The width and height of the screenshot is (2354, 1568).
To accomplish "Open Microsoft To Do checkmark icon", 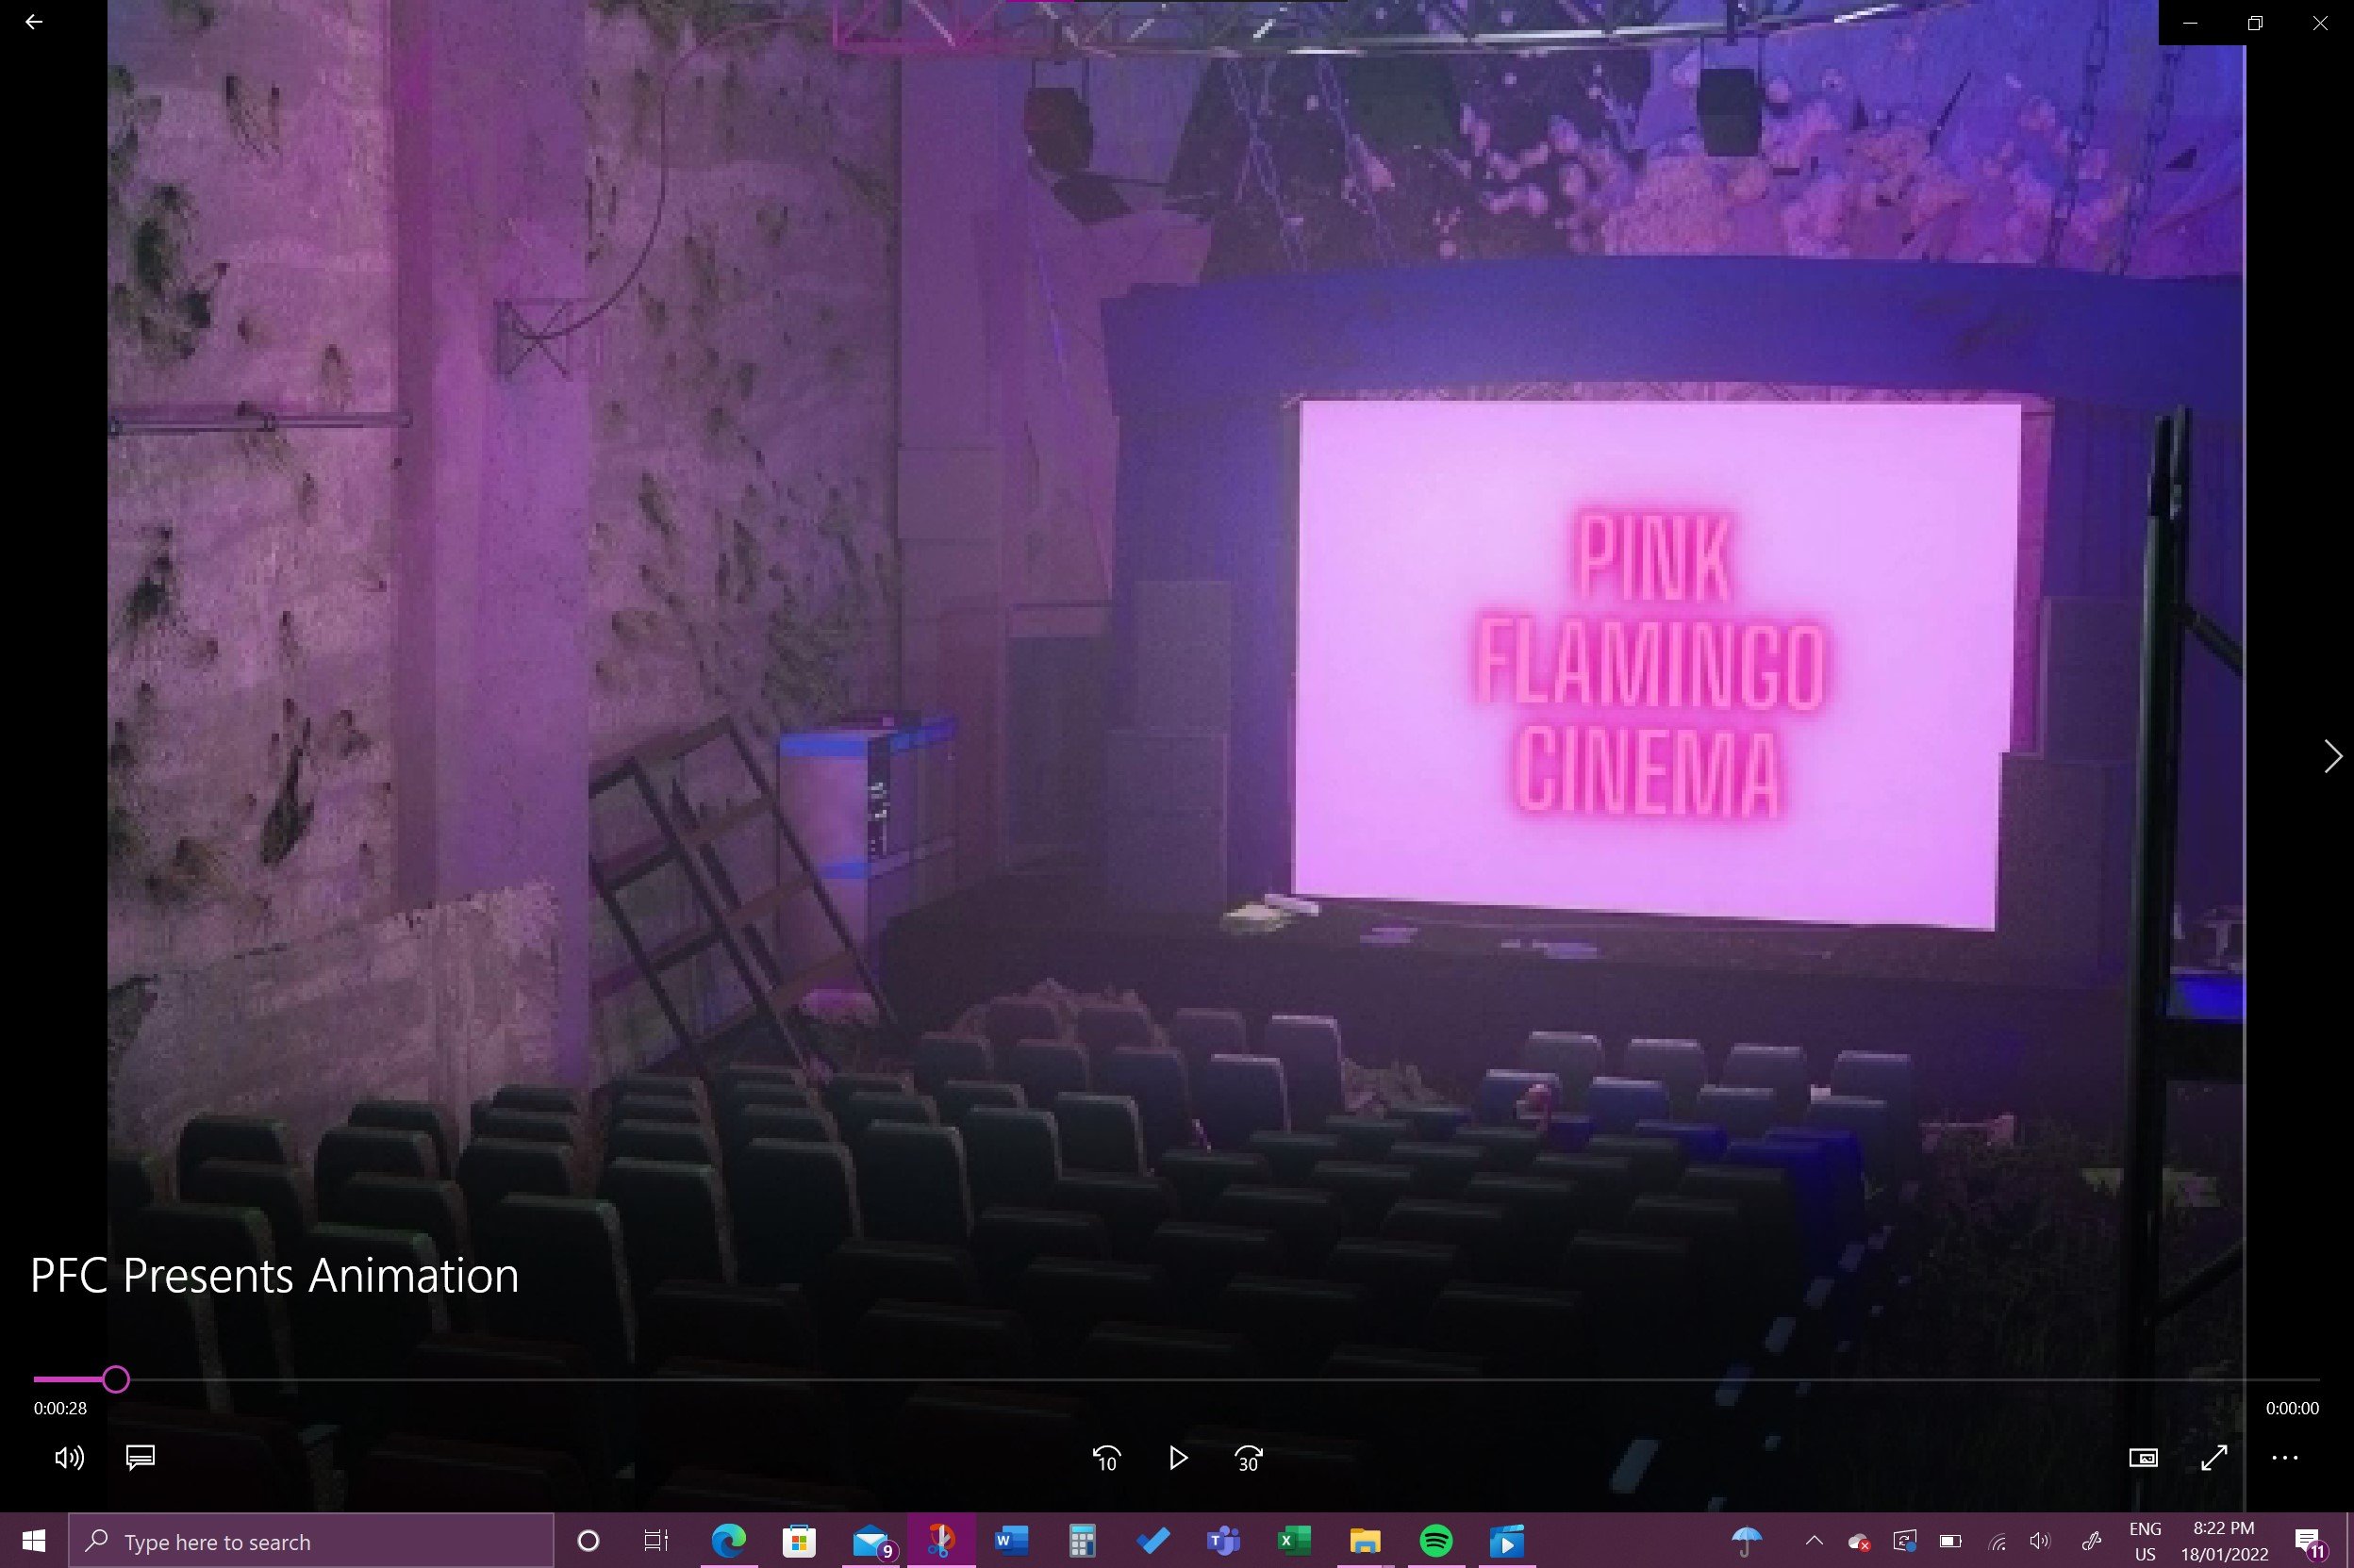I will point(1153,1541).
